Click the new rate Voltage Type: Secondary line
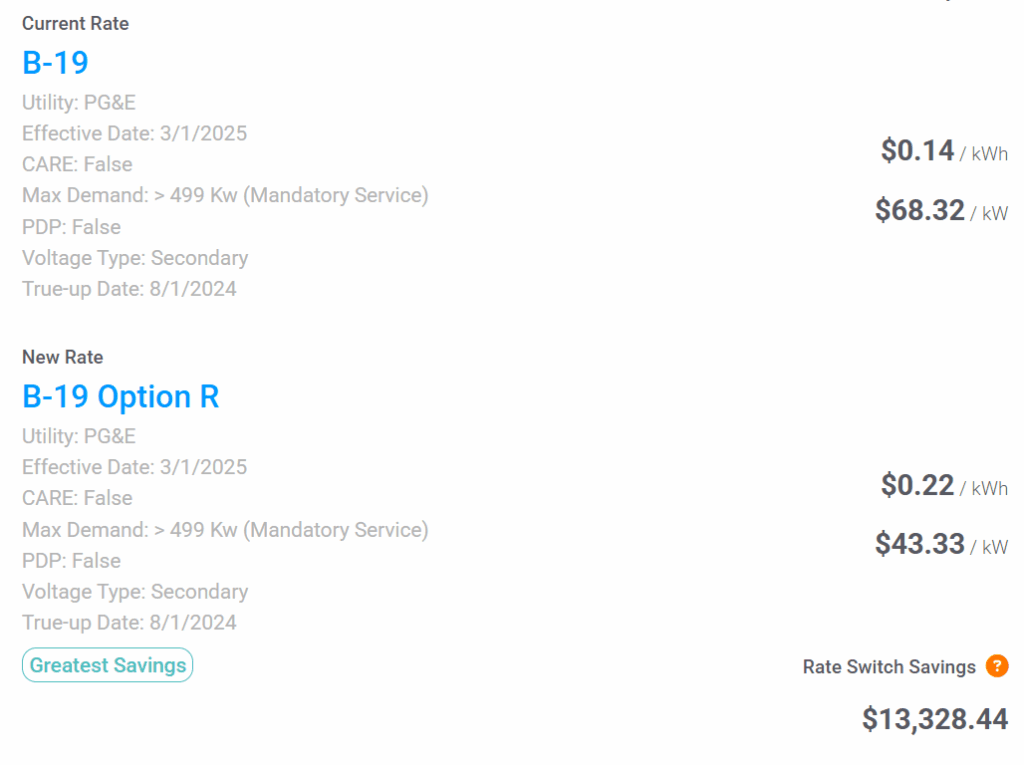Viewport: 1024px width, 765px height. tap(135, 592)
